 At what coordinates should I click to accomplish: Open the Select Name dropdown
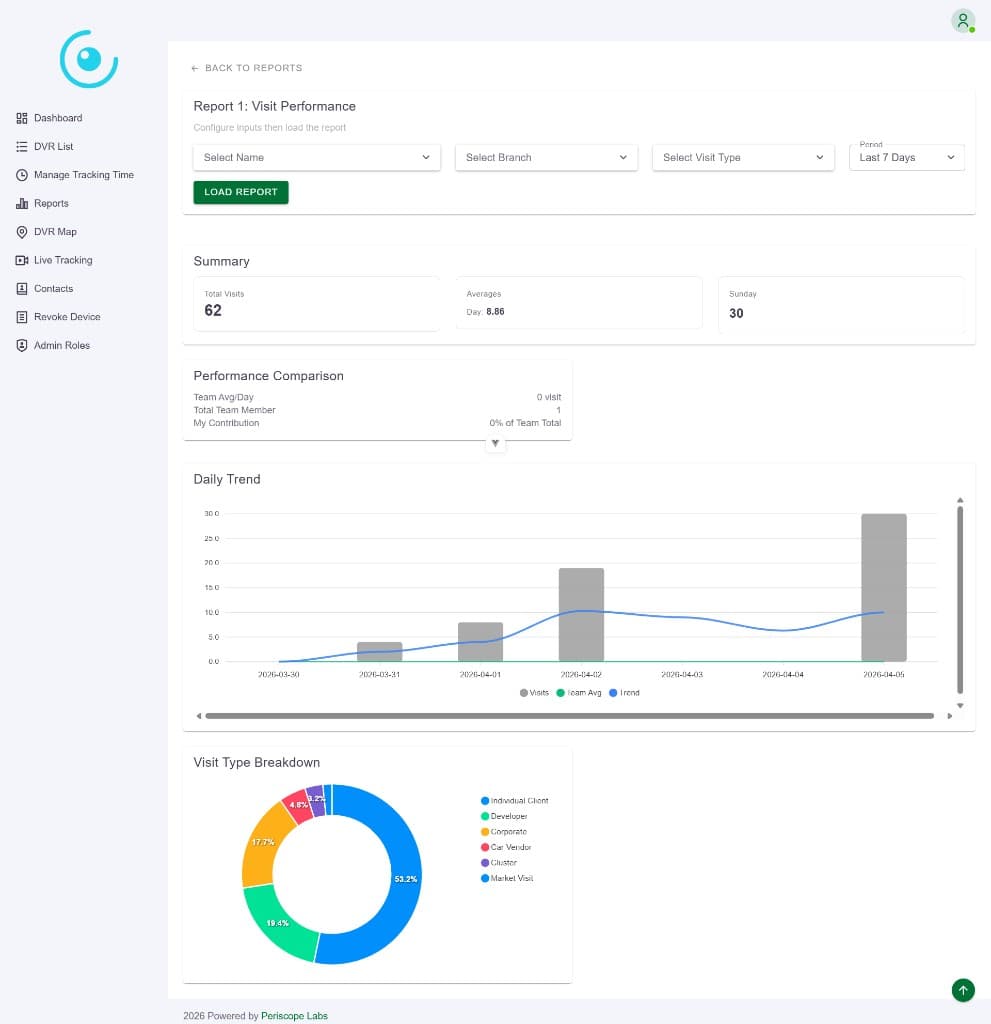(x=316, y=157)
